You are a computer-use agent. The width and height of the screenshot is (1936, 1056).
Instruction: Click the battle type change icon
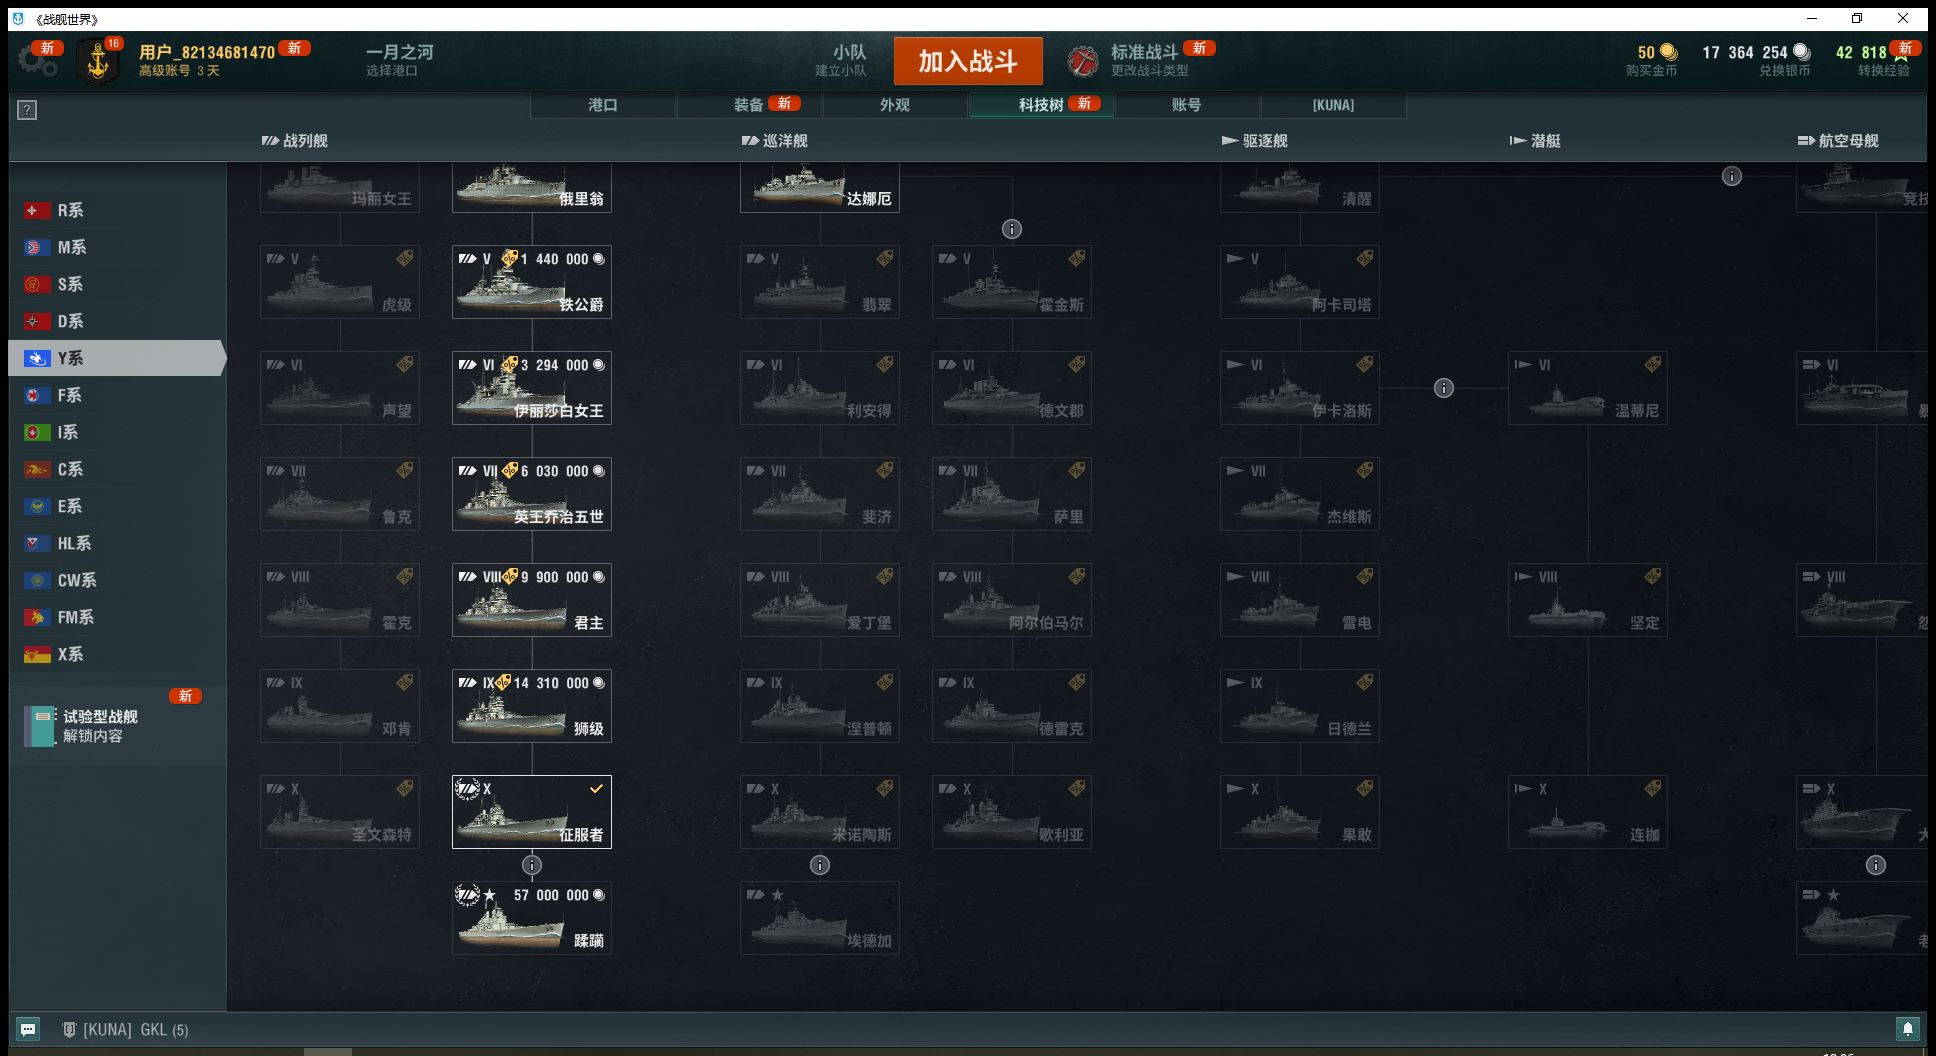click(x=1083, y=62)
